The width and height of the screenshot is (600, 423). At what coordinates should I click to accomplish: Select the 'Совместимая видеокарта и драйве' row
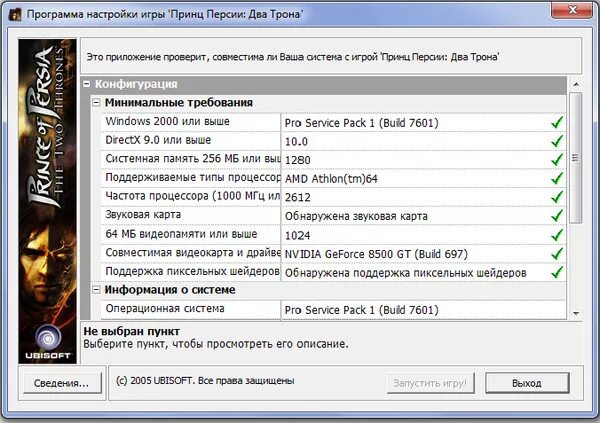333,253
